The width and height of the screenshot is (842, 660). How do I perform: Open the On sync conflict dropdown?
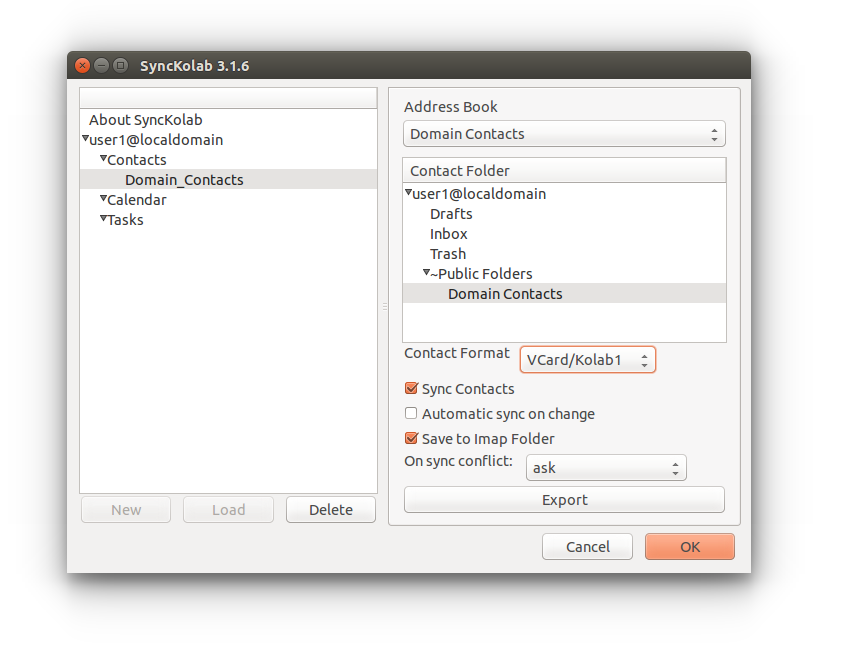click(x=606, y=467)
